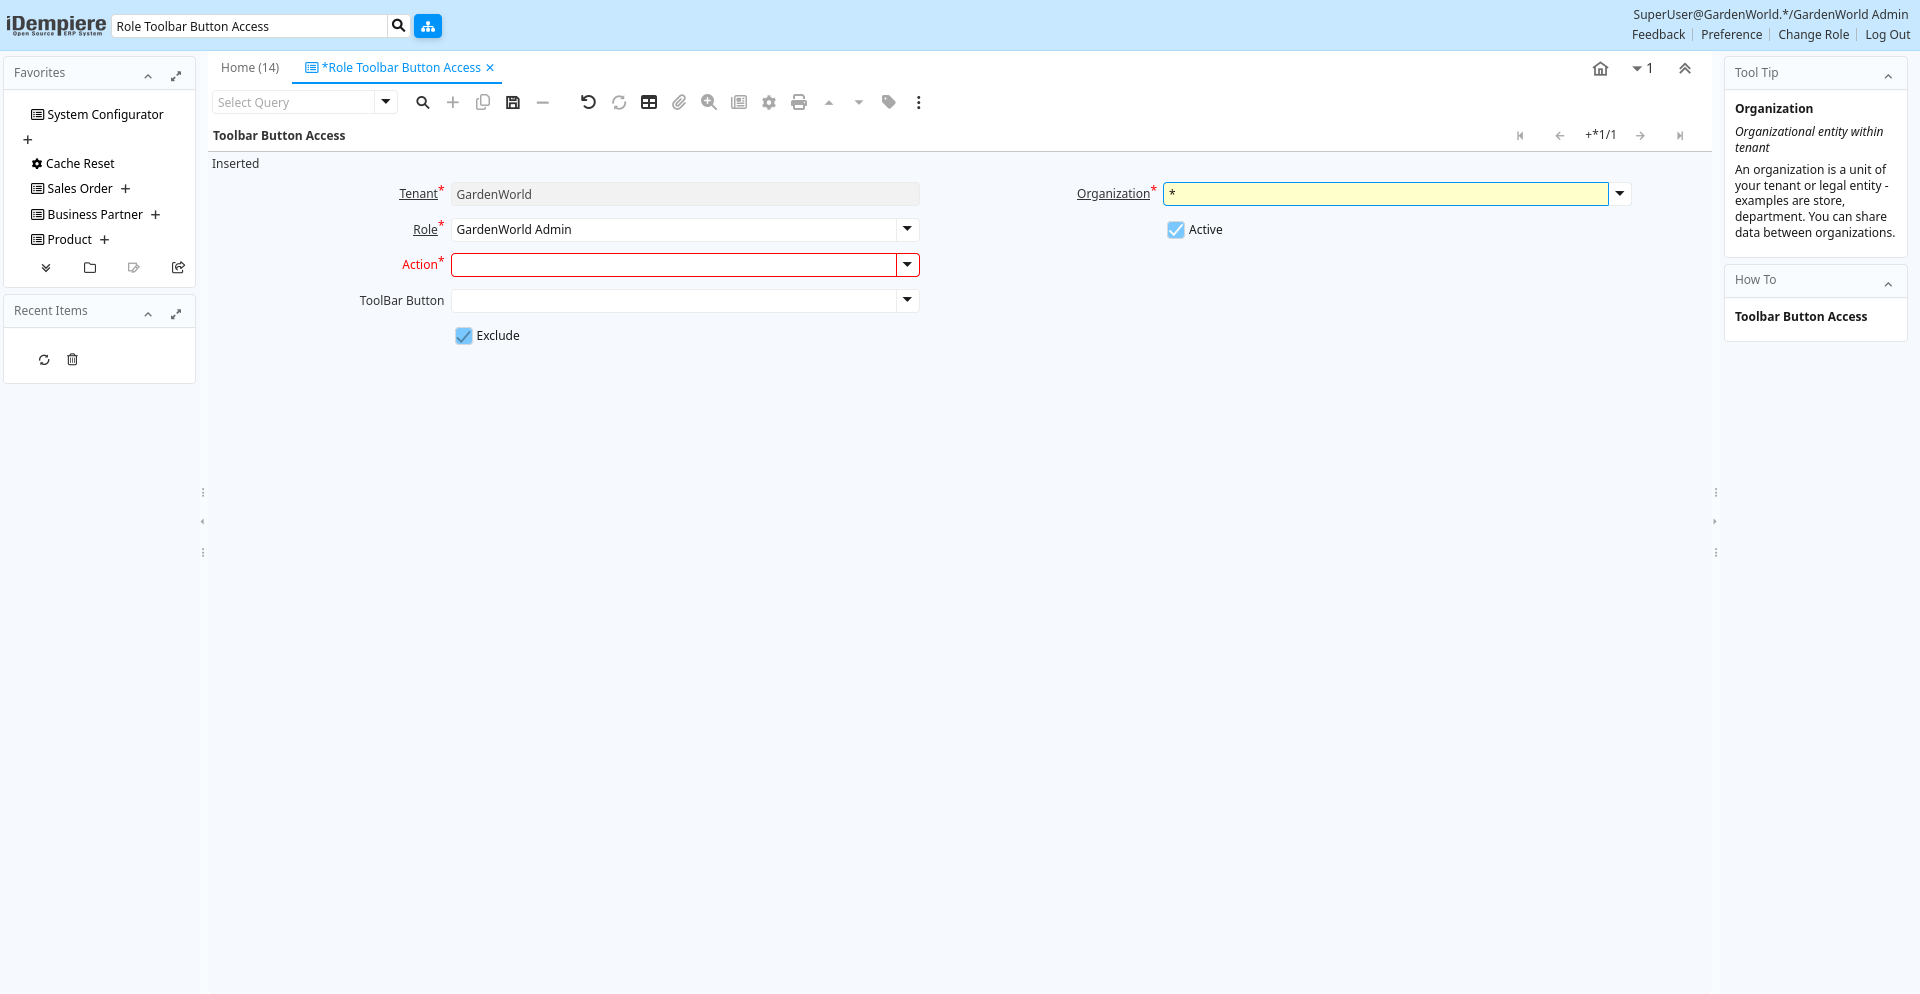The image size is (1920, 994).
Task: Toggle grid view in the toolbar
Action: click(649, 103)
